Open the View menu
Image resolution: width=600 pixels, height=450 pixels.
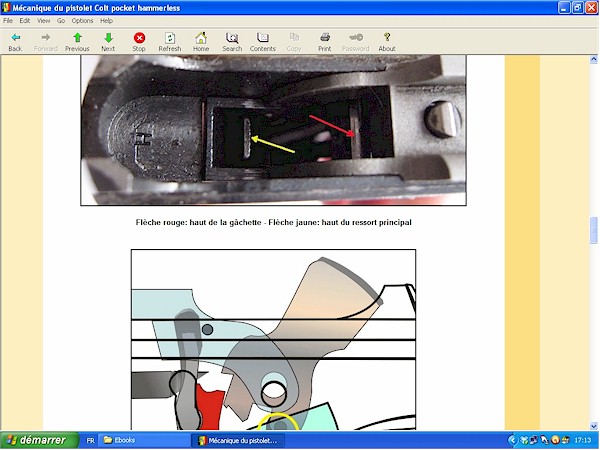pyautogui.click(x=44, y=21)
